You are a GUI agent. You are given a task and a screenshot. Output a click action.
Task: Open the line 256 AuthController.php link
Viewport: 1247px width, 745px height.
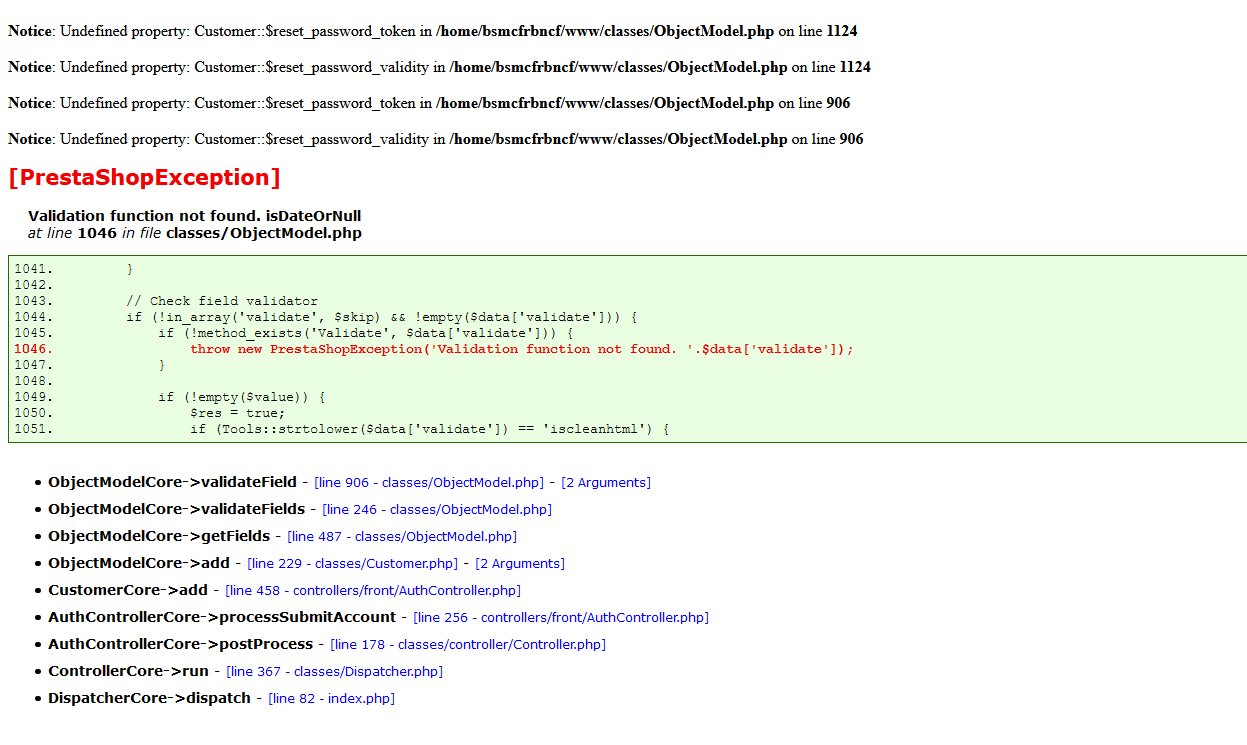(561, 617)
